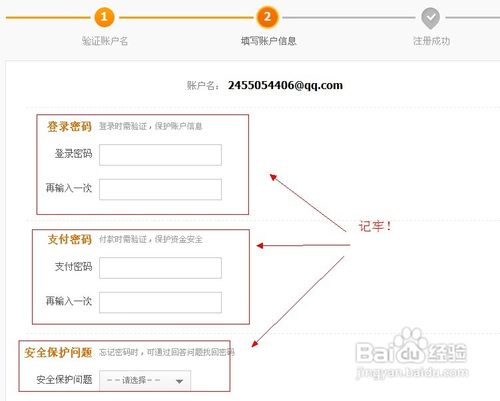Click step 2 circle icon

267,17
